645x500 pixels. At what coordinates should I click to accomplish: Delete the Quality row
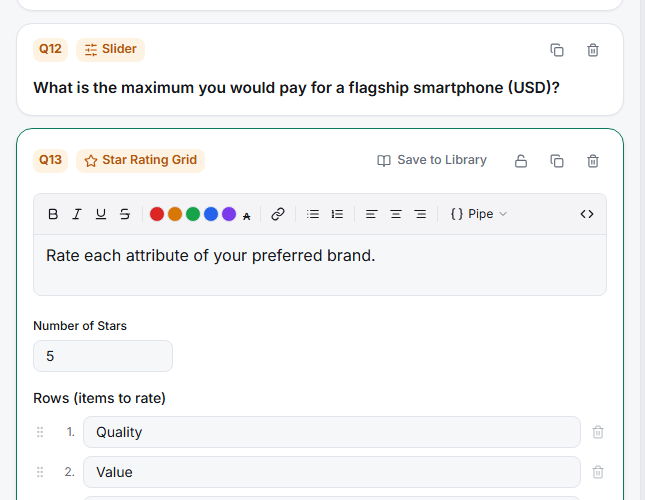598,432
